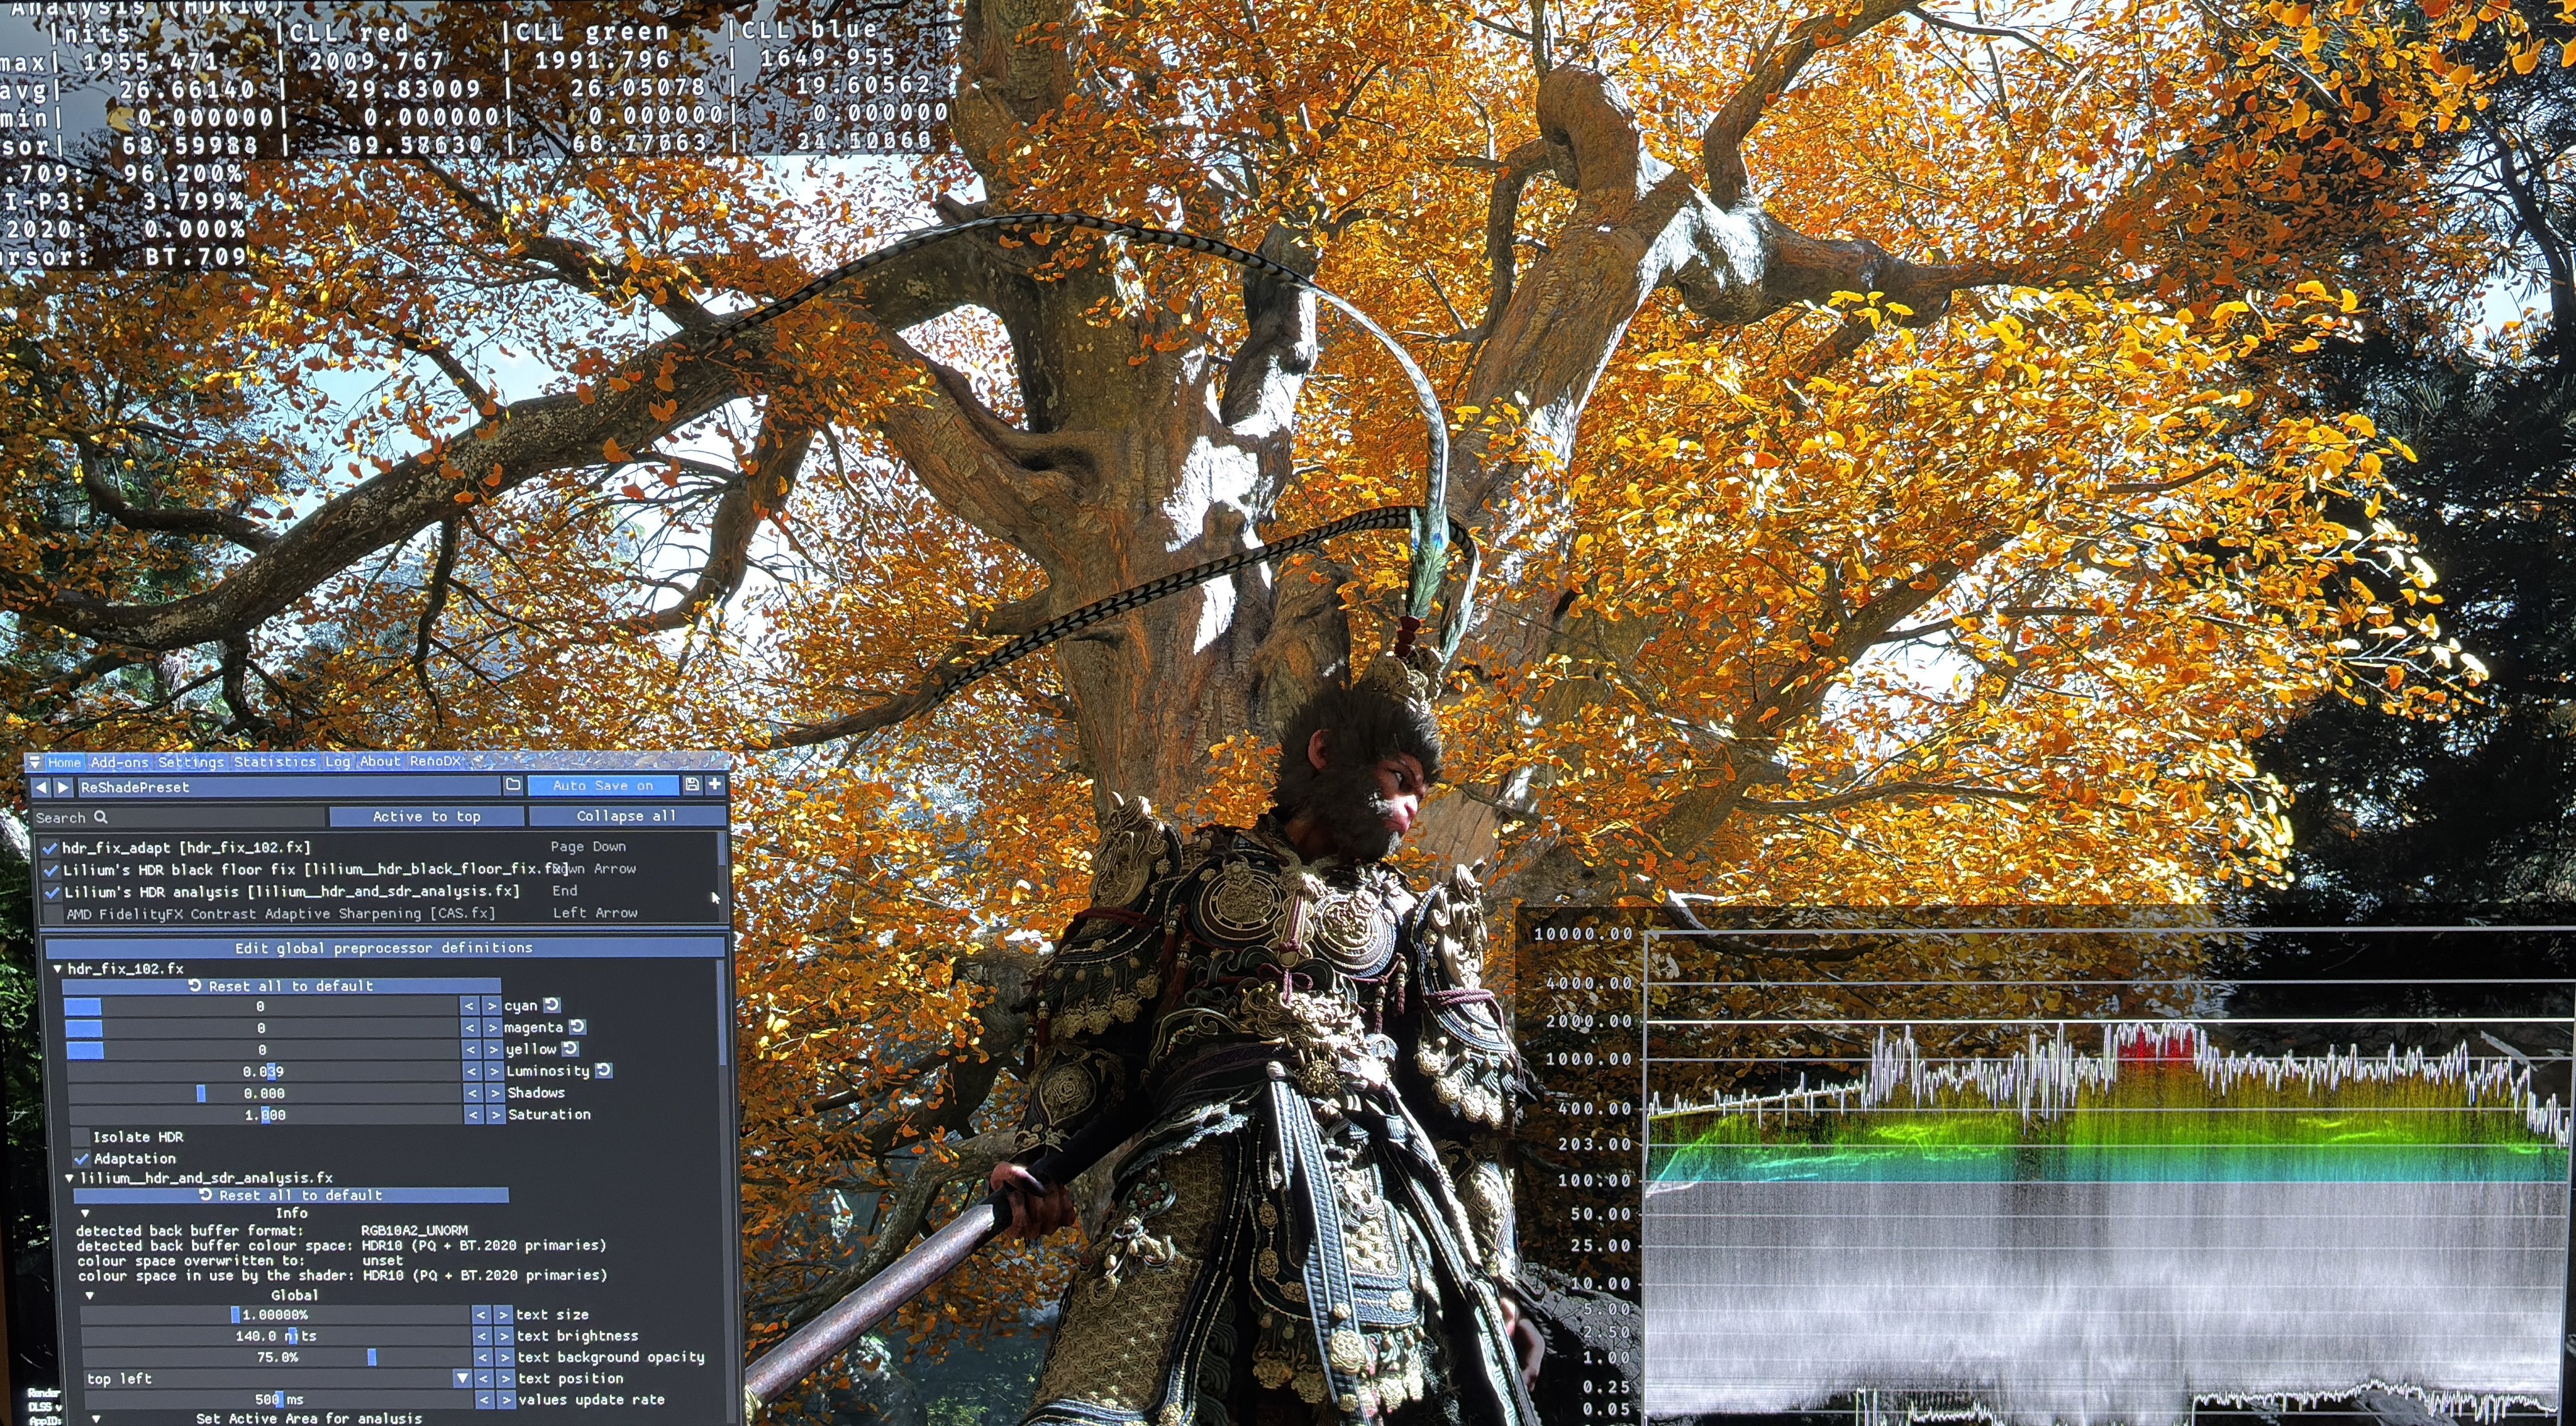Decrease Luminosity with the left arrow
The image size is (2576, 1426).
[472, 1072]
